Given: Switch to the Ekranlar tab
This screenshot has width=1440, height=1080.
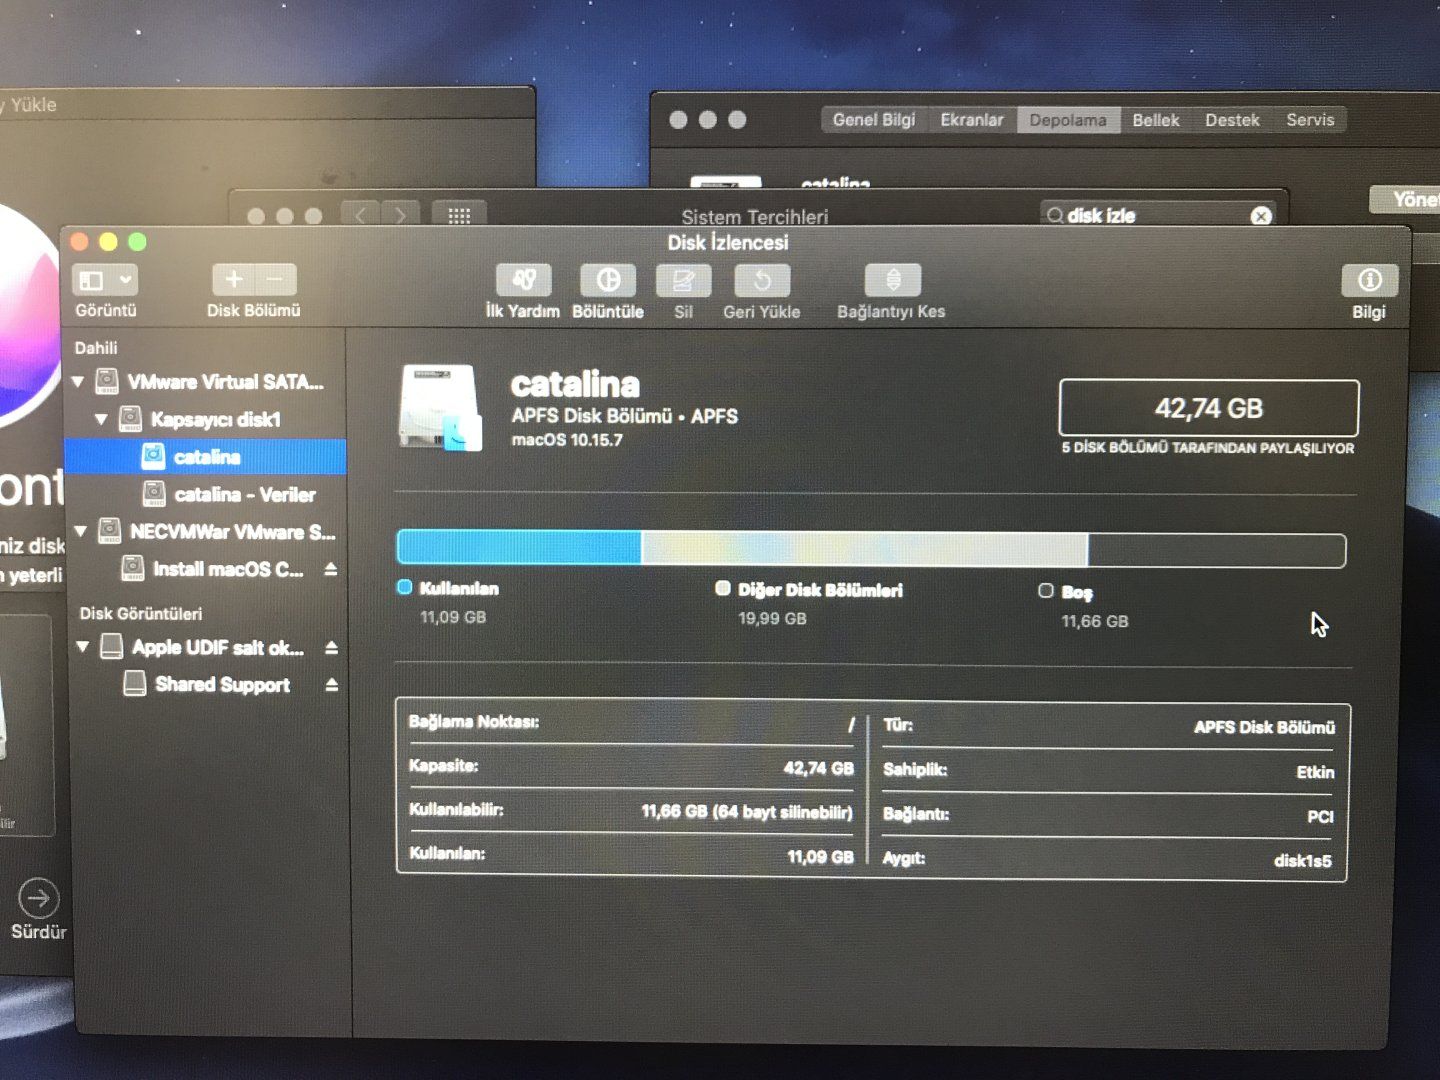Looking at the screenshot, I should [971, 120].
